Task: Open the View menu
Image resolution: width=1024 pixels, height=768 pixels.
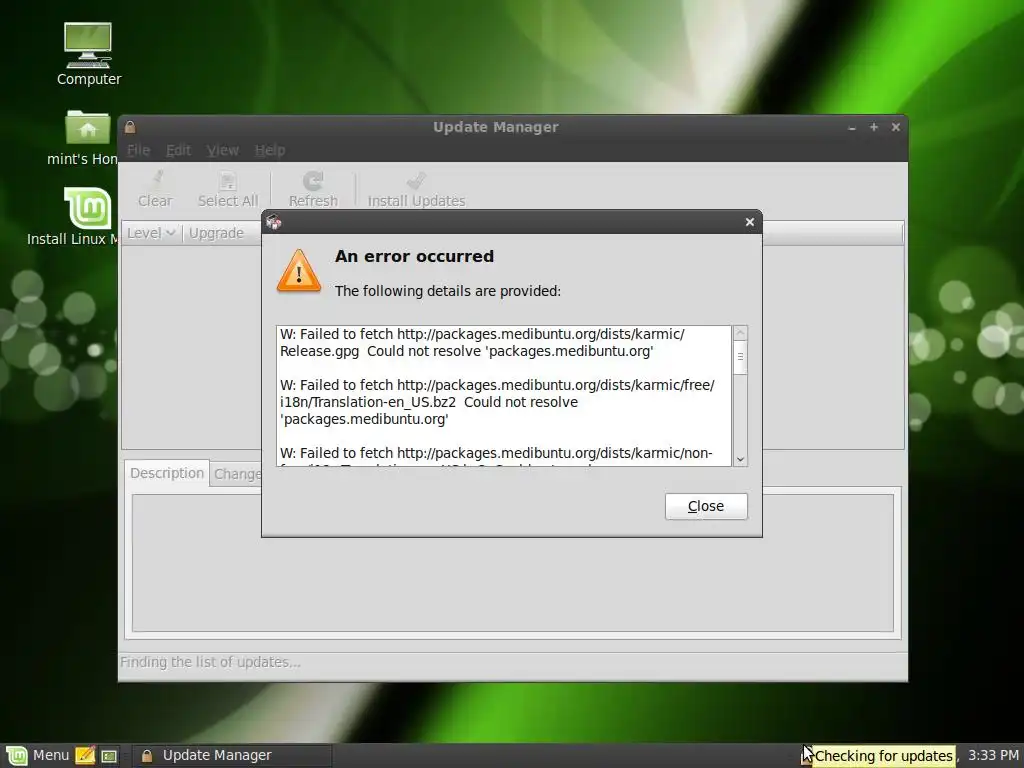Action: [x=223, y=150]
